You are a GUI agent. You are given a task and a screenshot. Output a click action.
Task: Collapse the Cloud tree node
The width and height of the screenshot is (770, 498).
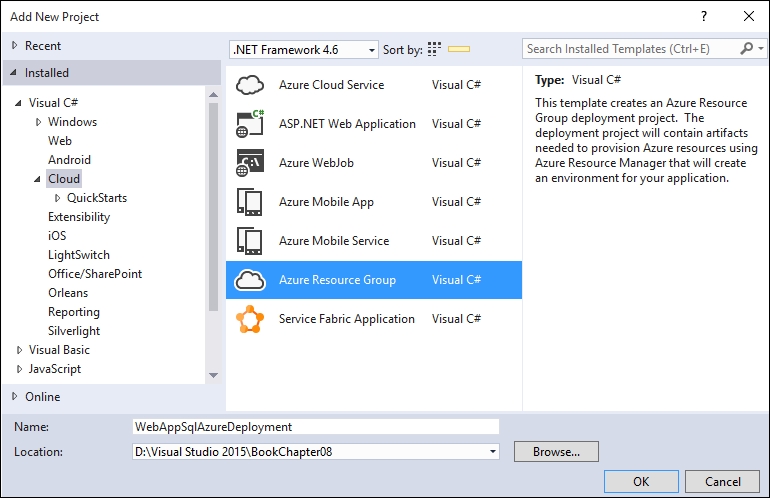pos(37,179)
